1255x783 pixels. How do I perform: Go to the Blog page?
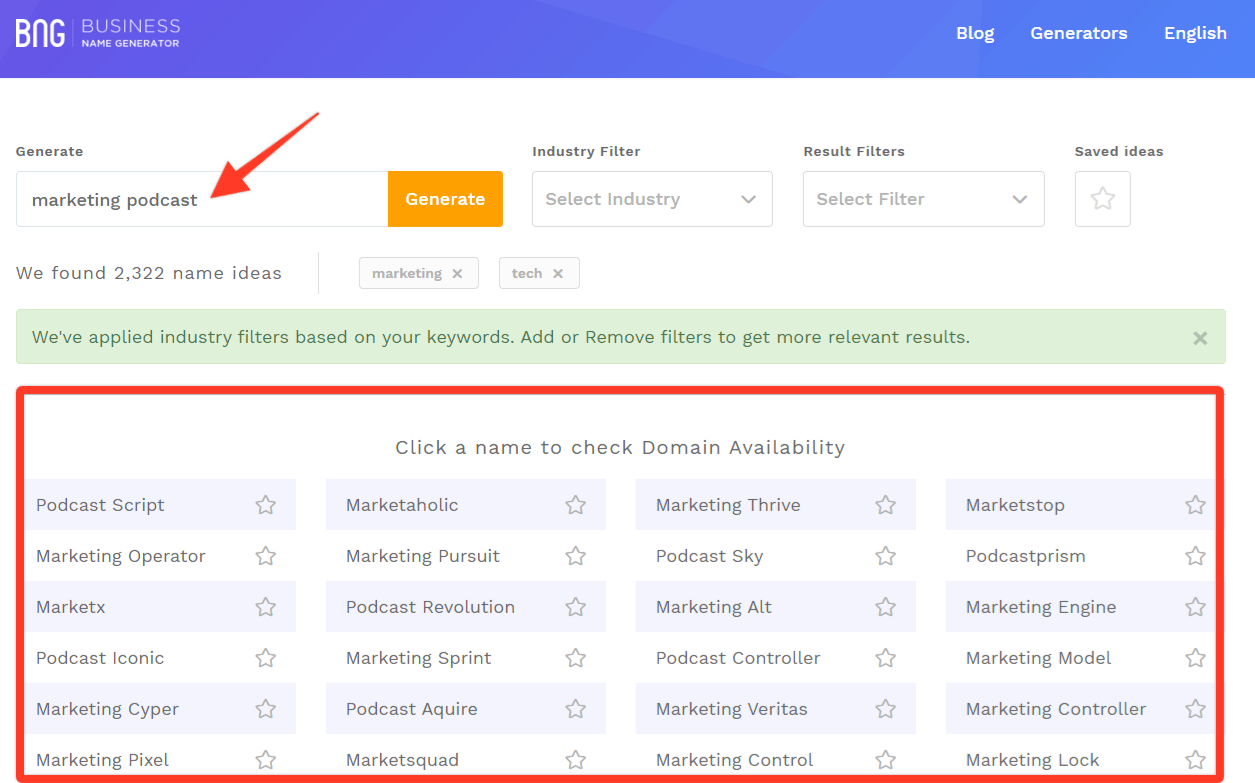coord(975,33)
